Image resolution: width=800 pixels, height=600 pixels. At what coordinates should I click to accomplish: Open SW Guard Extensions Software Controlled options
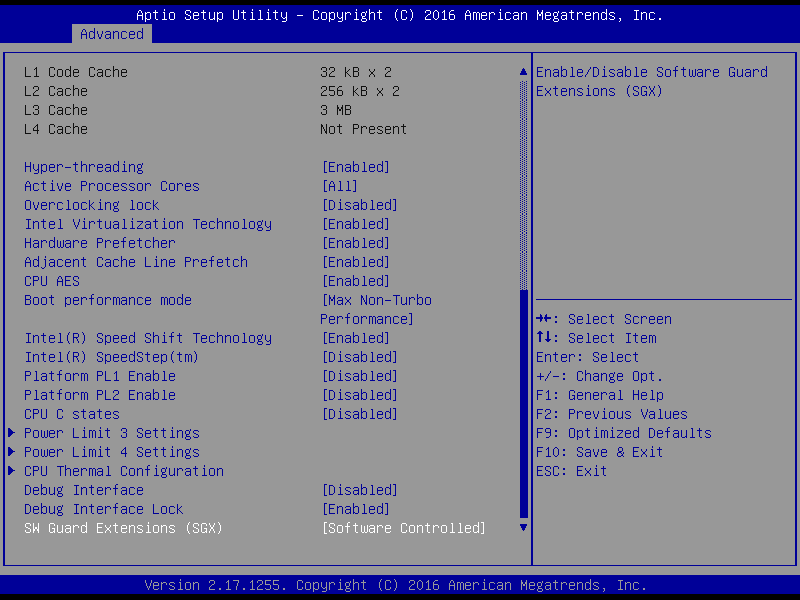point(403,528)
